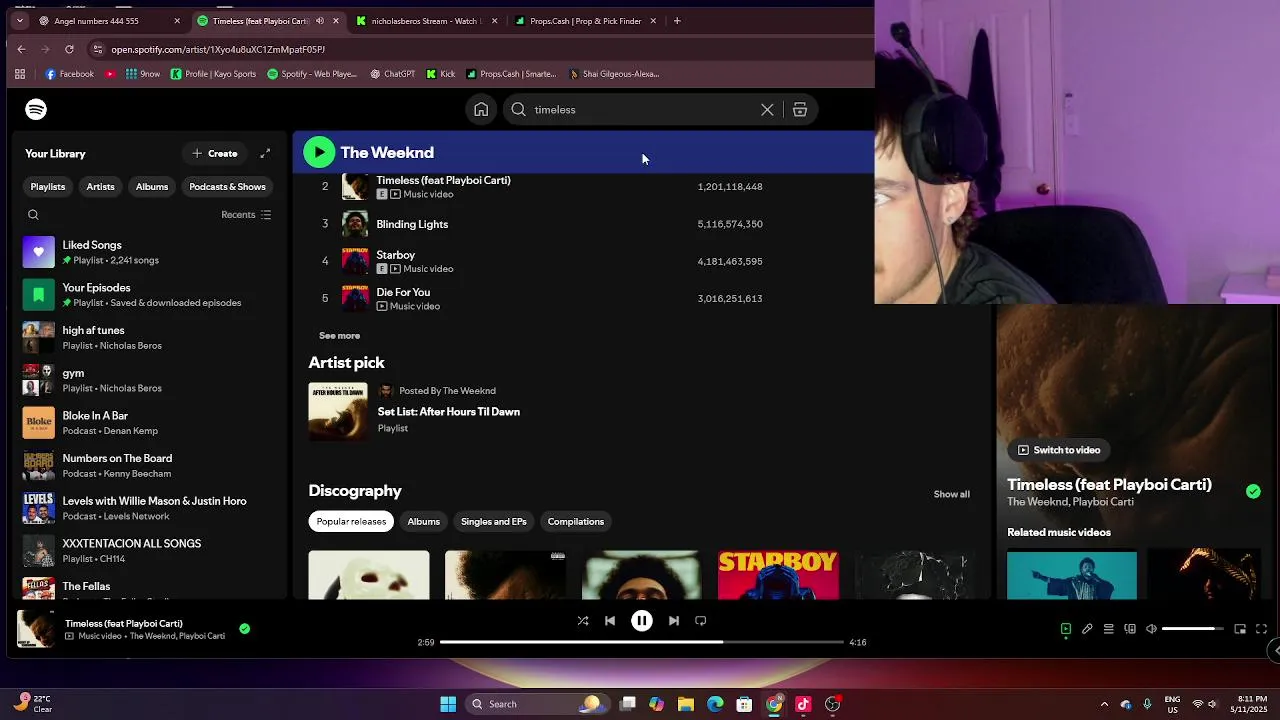The image size is (1280, 720).
Task: Open mini player
Action: [1240, 629]
